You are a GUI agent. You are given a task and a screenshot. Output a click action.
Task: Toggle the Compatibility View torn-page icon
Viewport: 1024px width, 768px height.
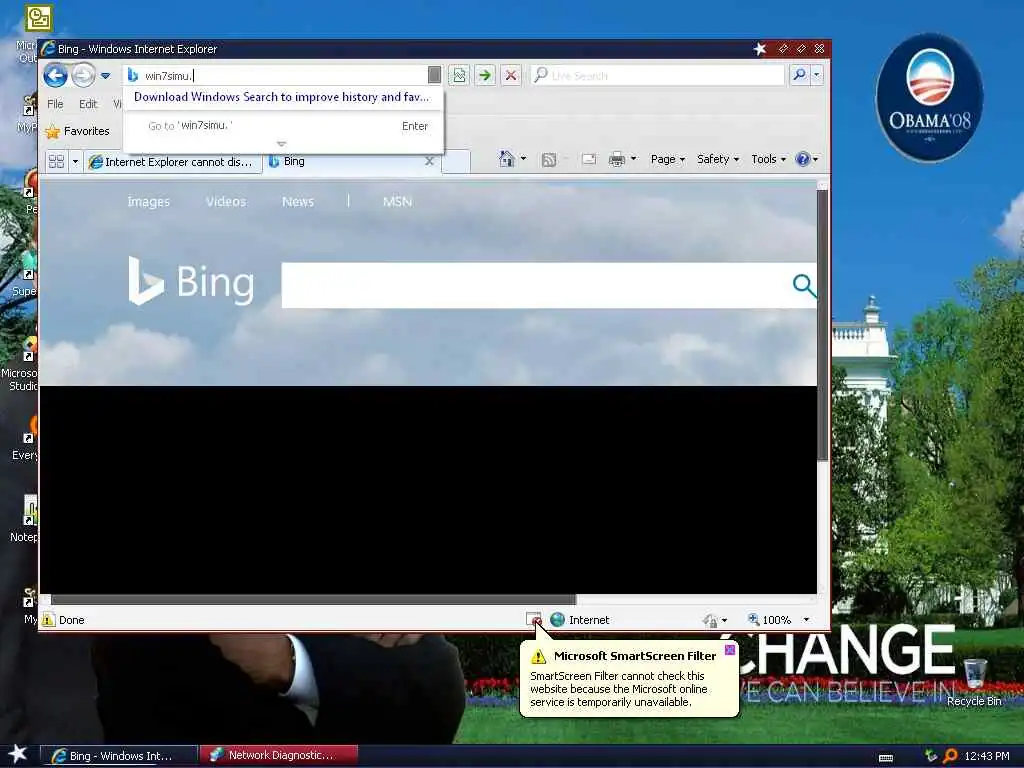click(x=460, y=76)
